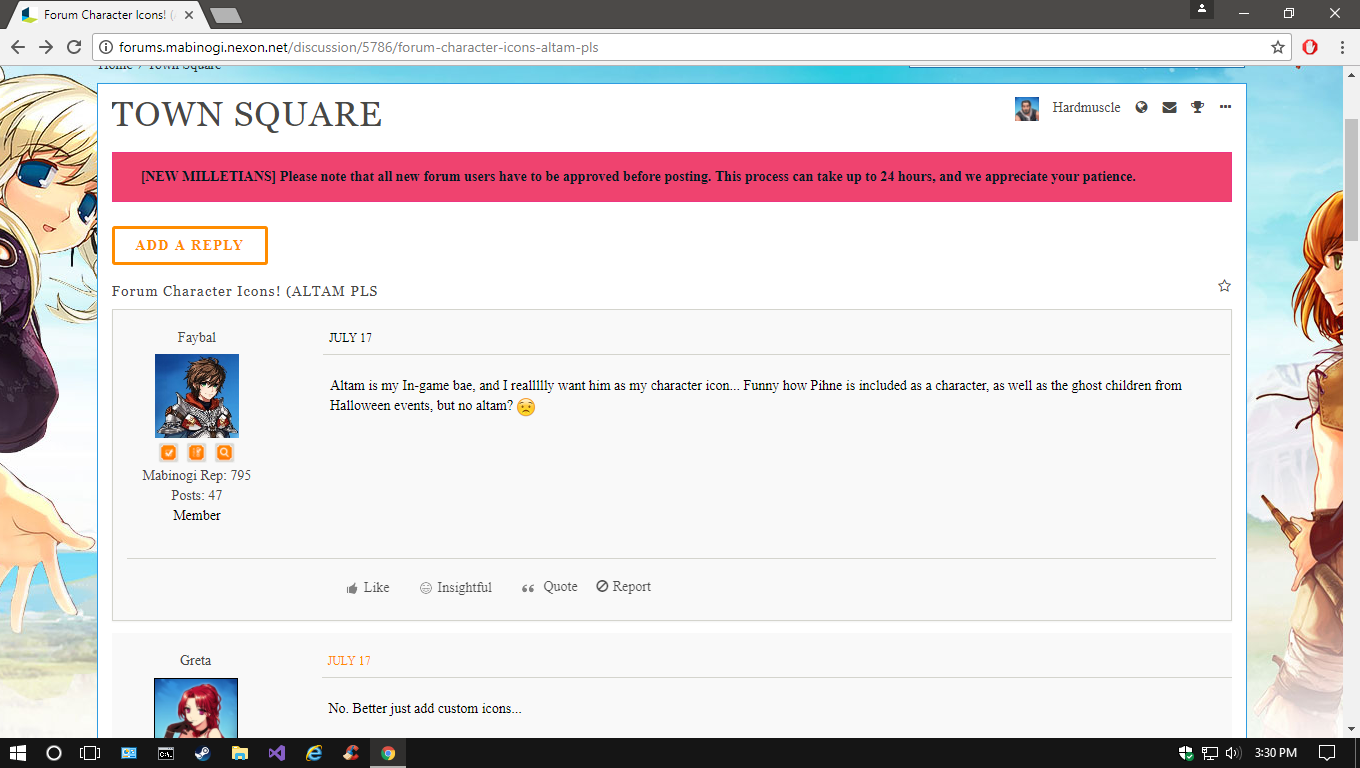Reload the page

click(74, 47)
